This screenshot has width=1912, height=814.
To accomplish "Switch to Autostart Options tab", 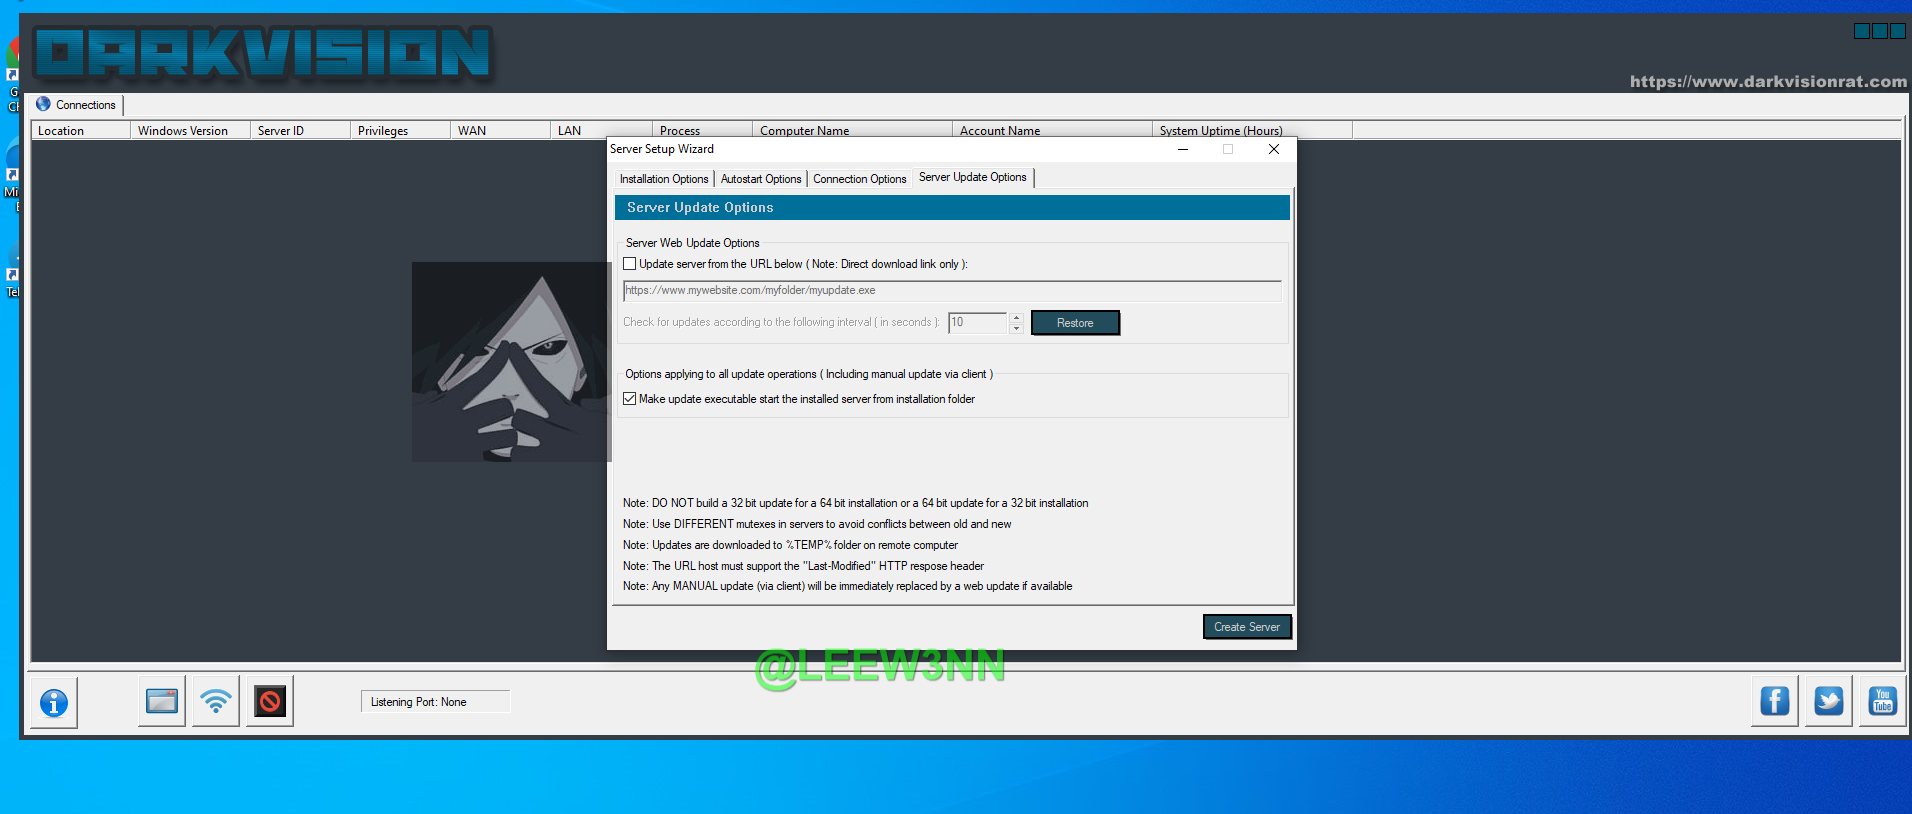I will (x=760, y=179).
